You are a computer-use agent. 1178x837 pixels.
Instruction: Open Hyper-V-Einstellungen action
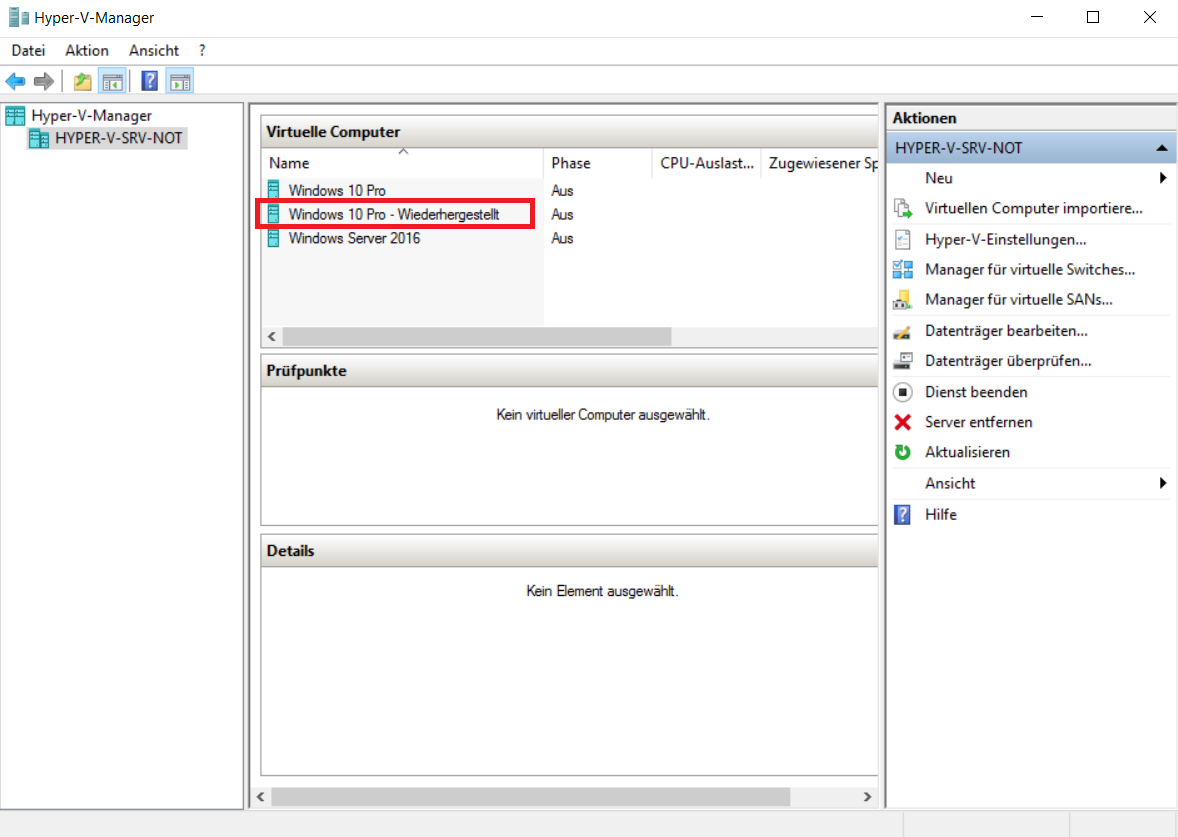click(1005, 240)
